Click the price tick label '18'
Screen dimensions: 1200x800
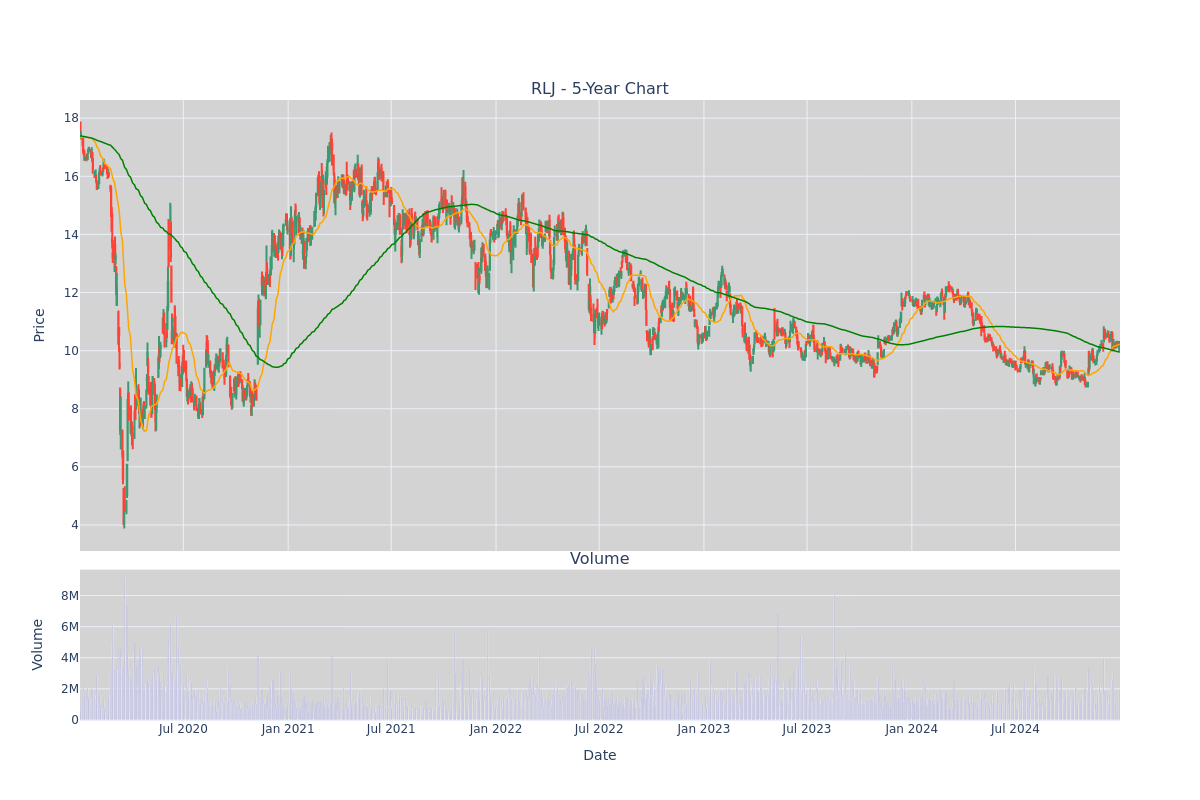pos(71,118)
